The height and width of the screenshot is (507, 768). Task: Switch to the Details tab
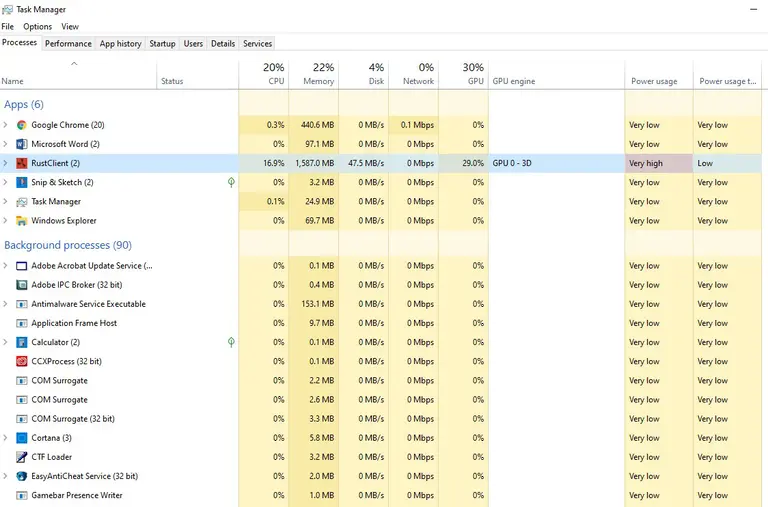click(223, 44)
